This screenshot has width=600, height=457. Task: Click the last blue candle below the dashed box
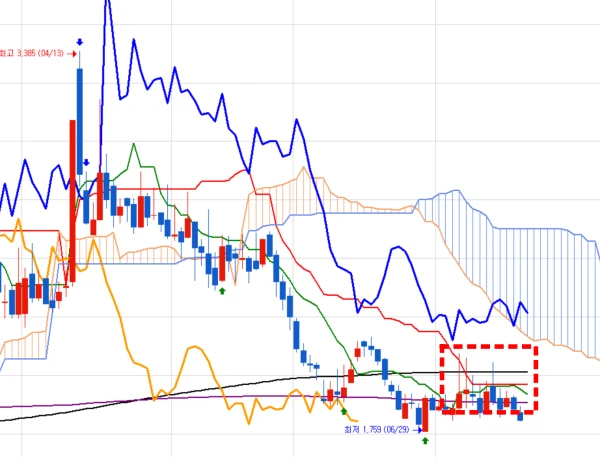tap(520, 416)
